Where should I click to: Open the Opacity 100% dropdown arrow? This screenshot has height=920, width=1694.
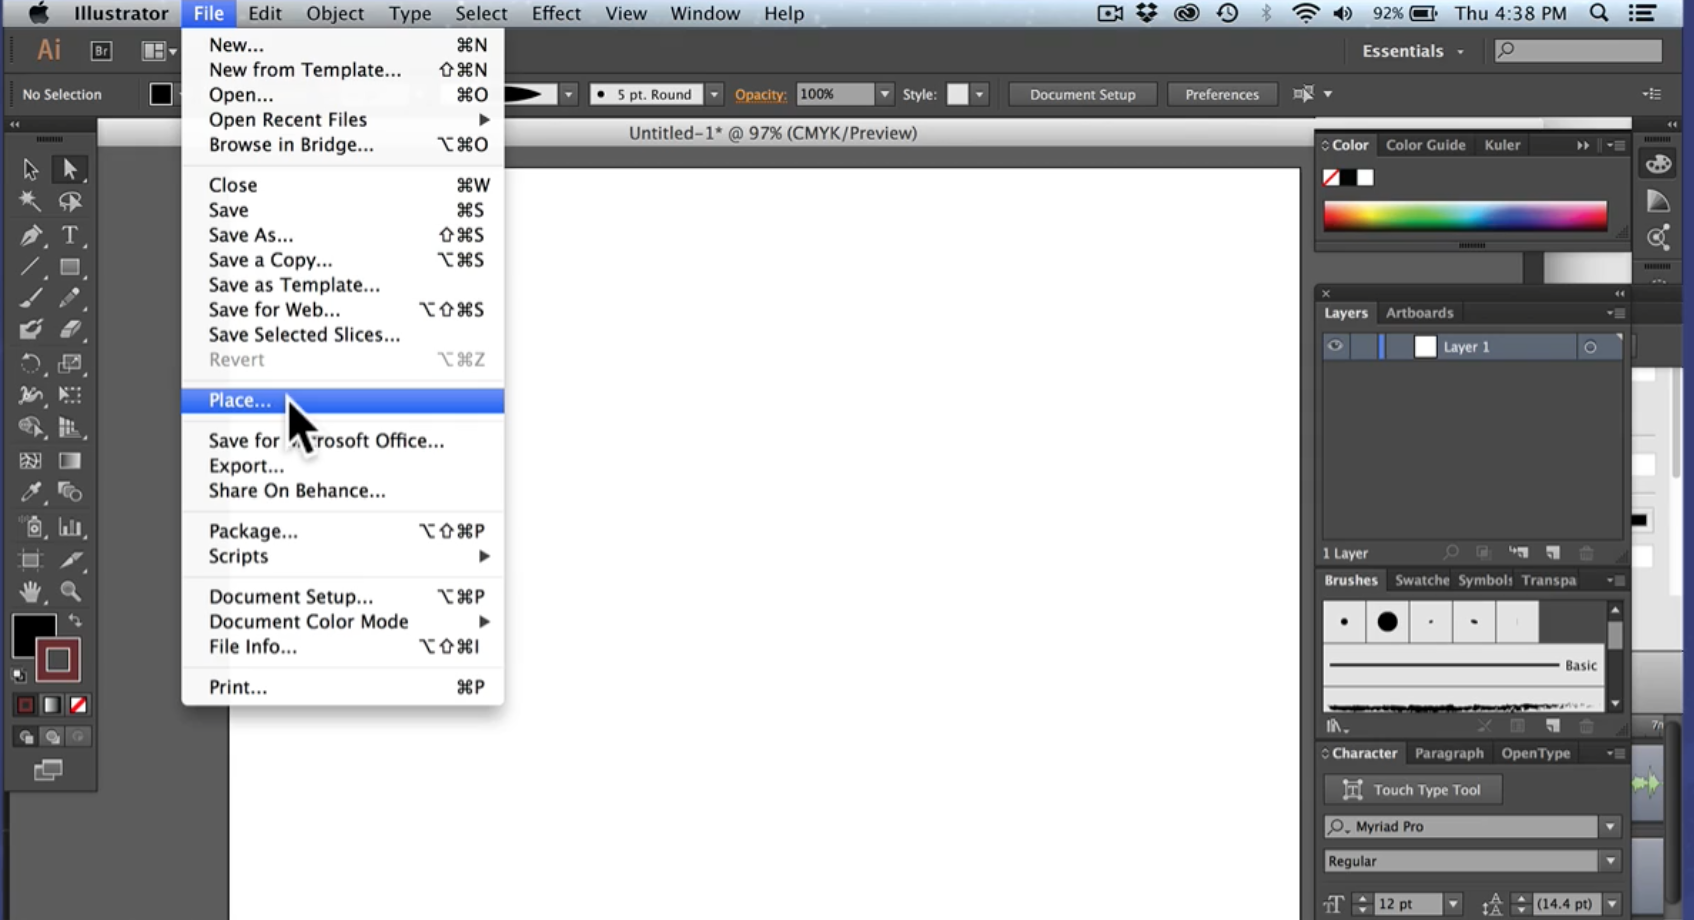click(884, 94)
